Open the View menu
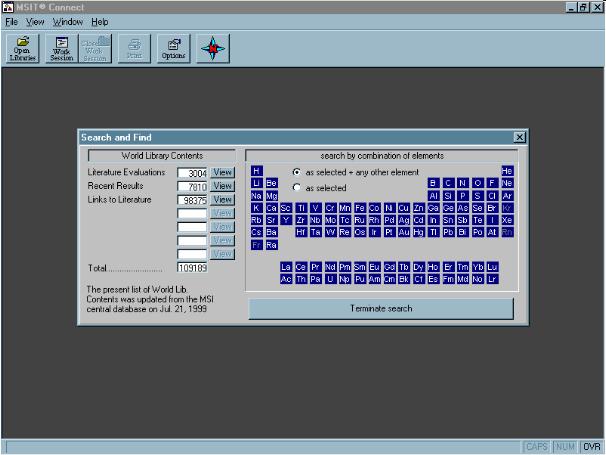Image resolution: width=606 pixels, height=455 pixels. 35,22
